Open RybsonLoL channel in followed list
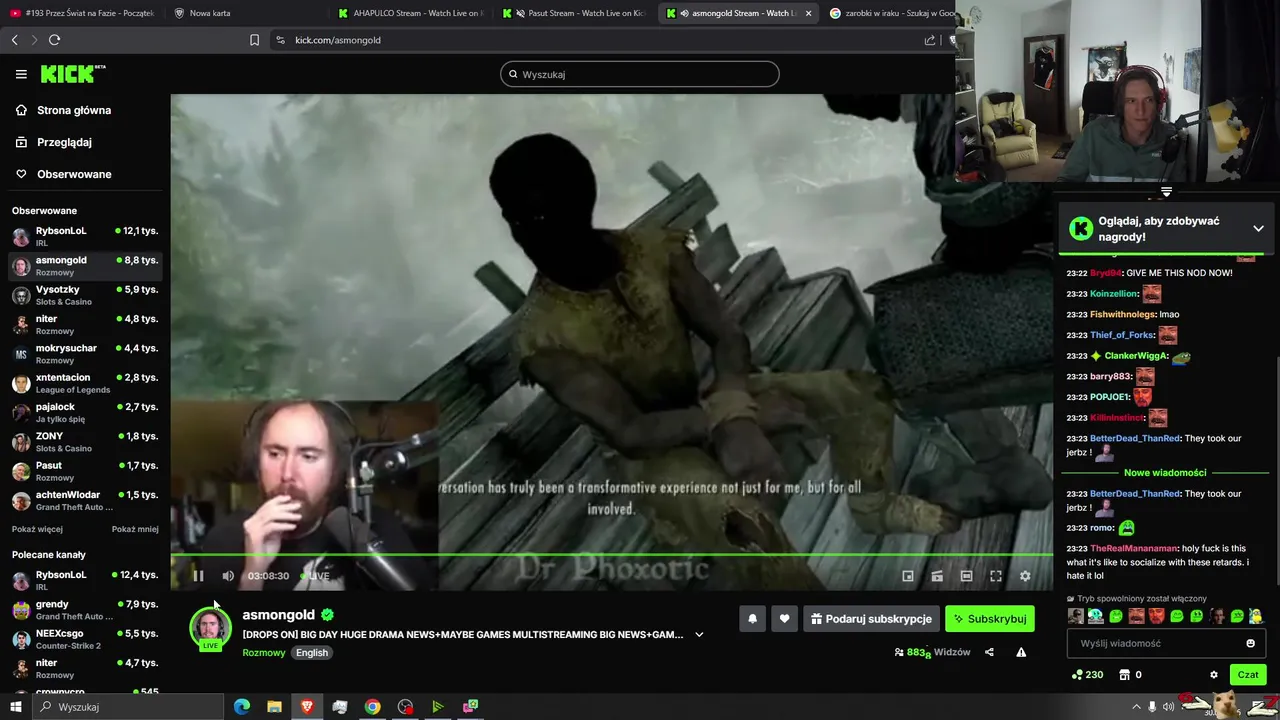1280x720 pixels. point(85,236)
